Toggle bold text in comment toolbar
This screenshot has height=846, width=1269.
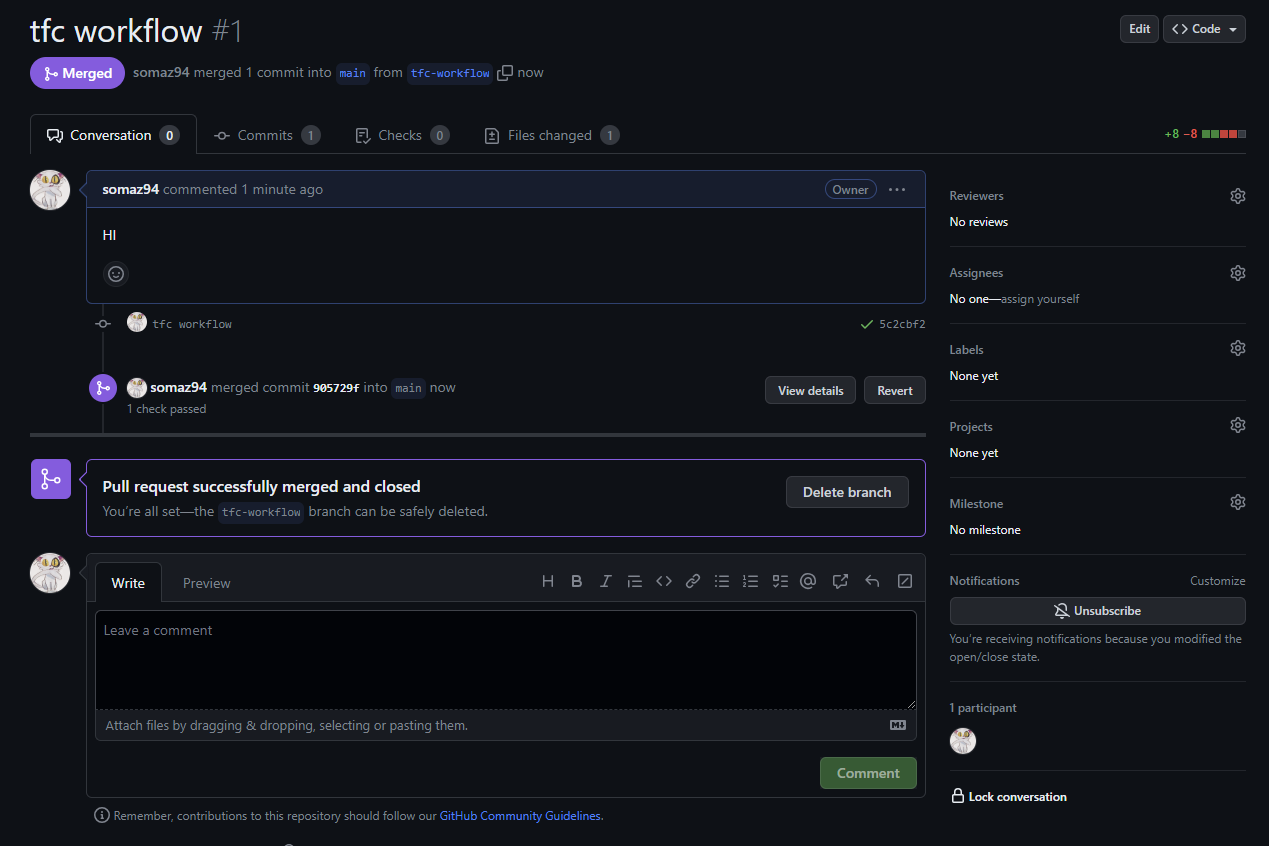coord(576,581)
